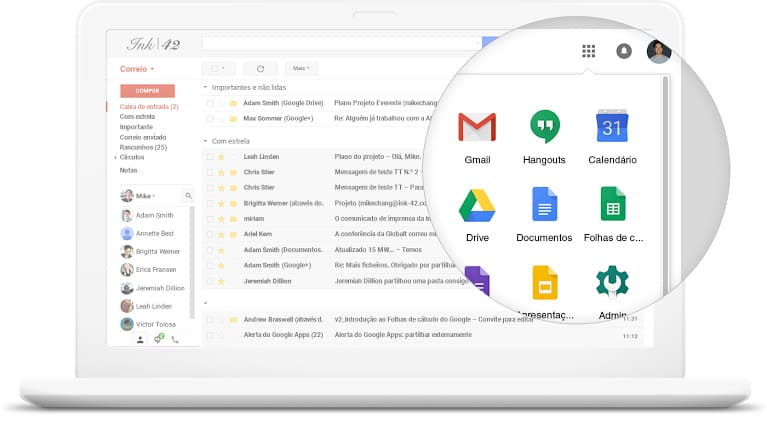Open the Gmail app icon
767x428 pixels.
coord(477,128)
